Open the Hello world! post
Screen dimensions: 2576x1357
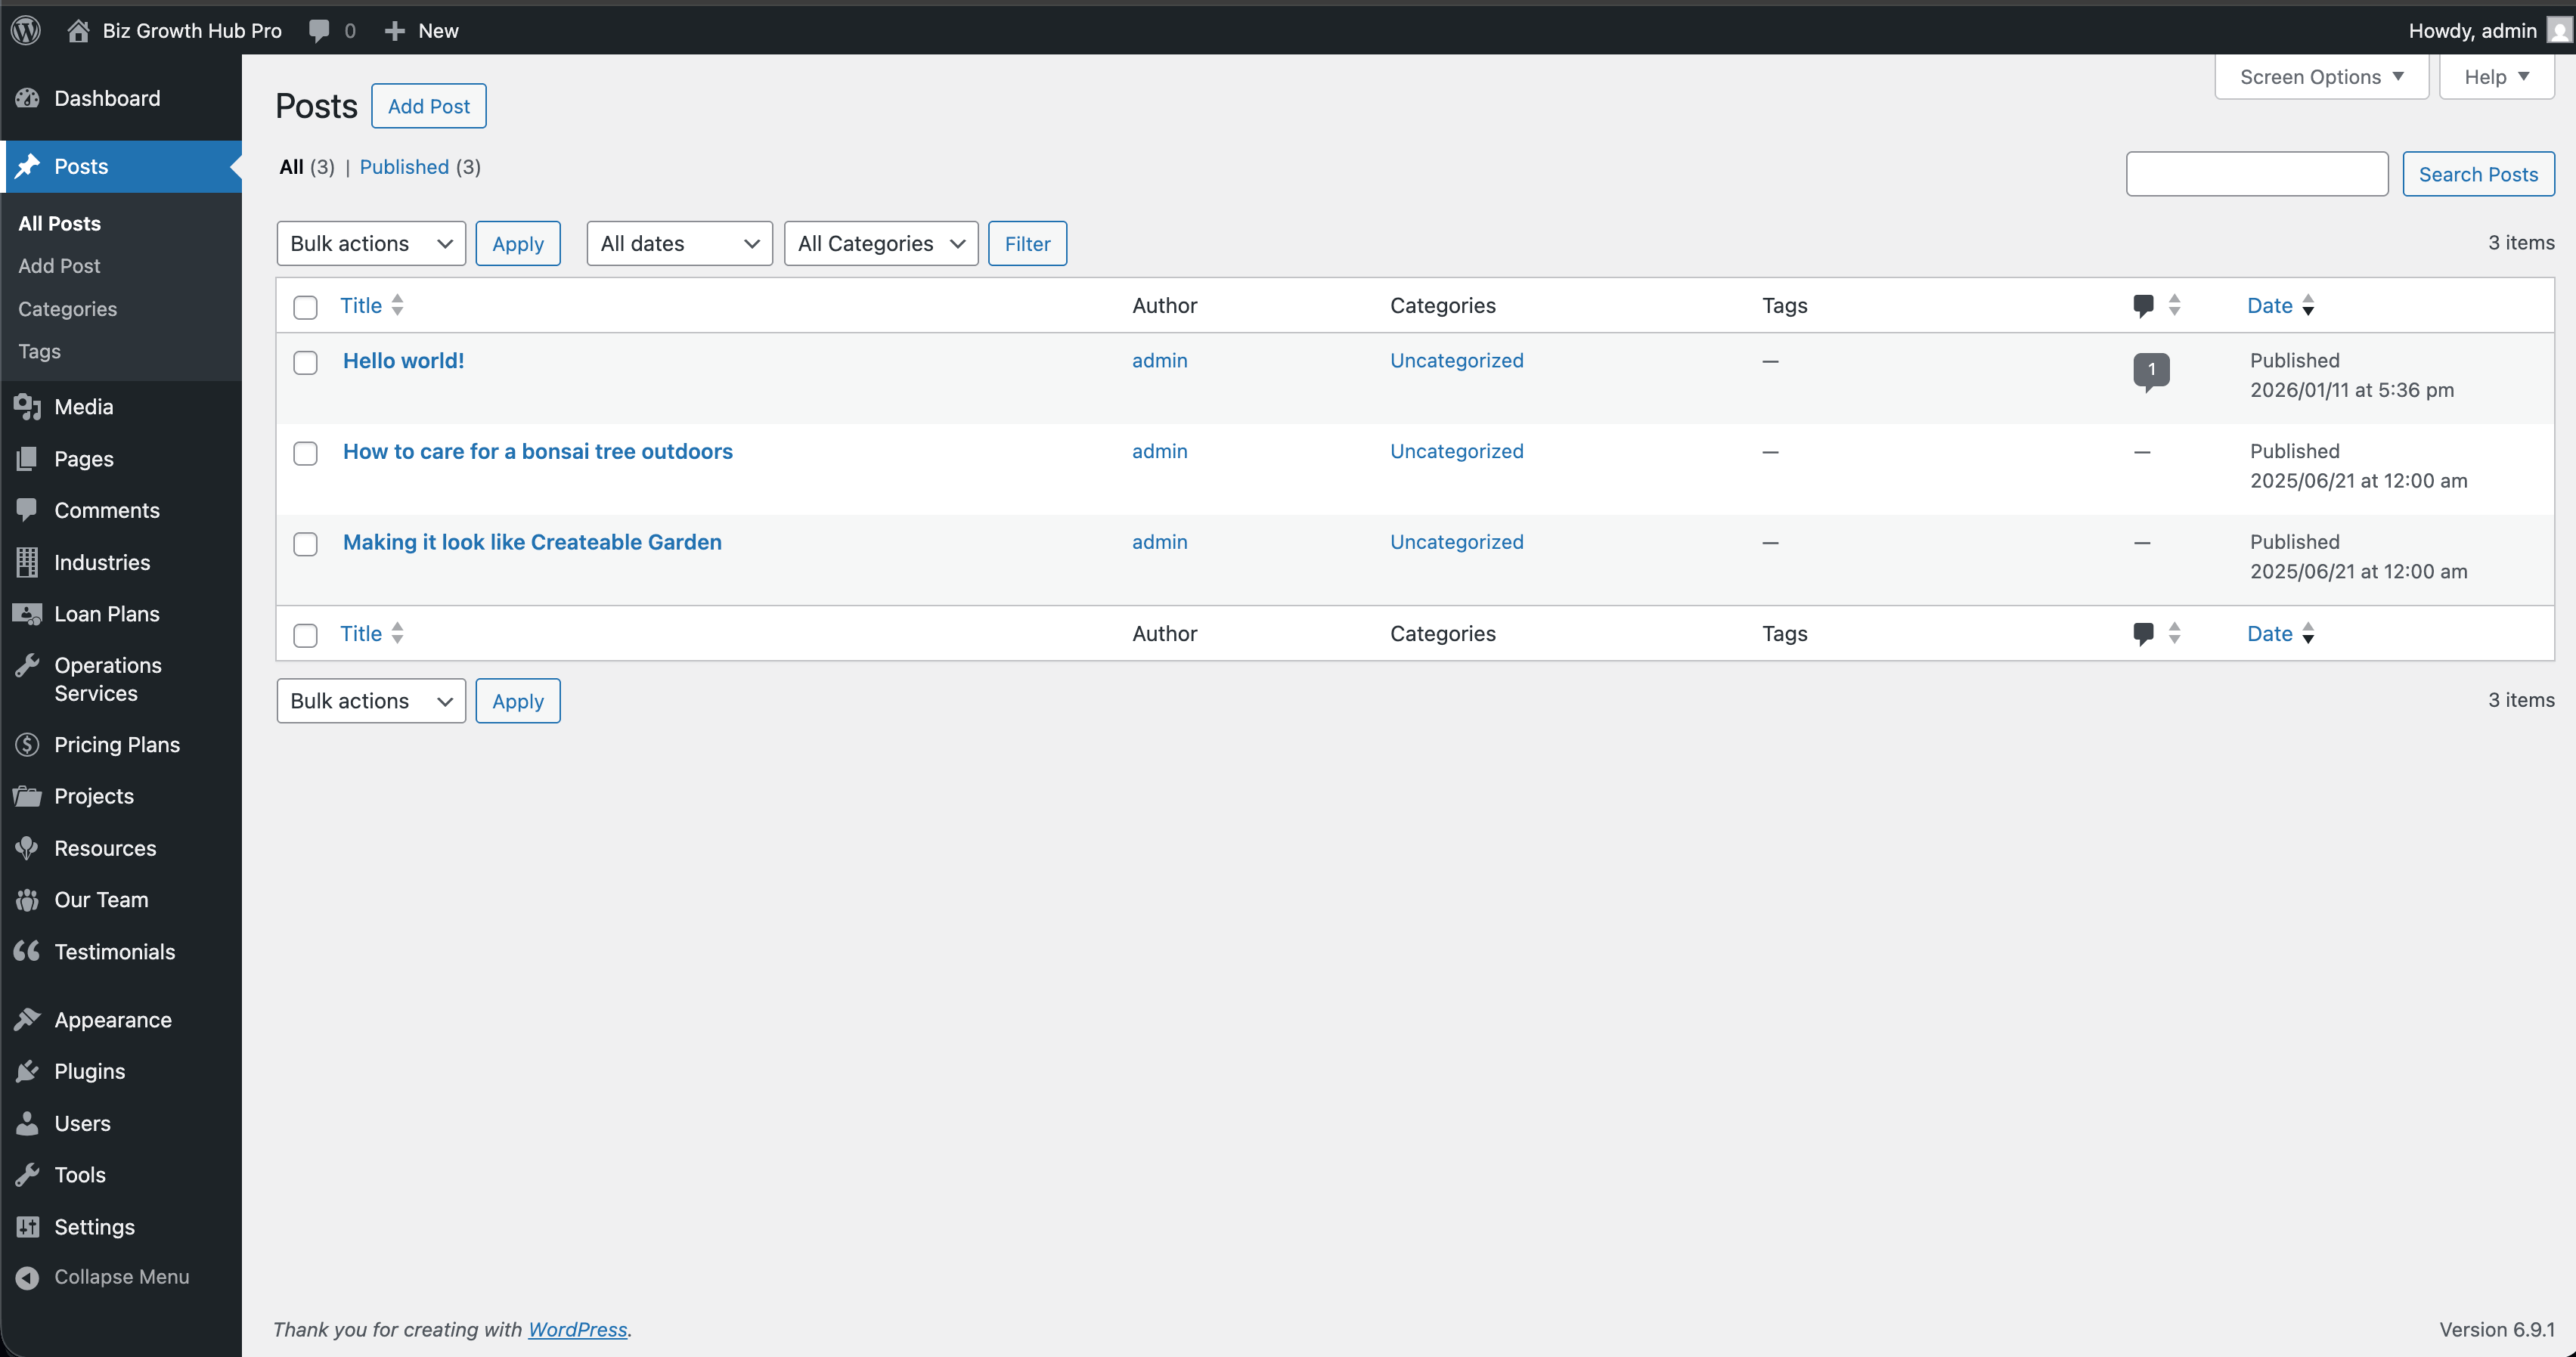(x=403, y=361)
